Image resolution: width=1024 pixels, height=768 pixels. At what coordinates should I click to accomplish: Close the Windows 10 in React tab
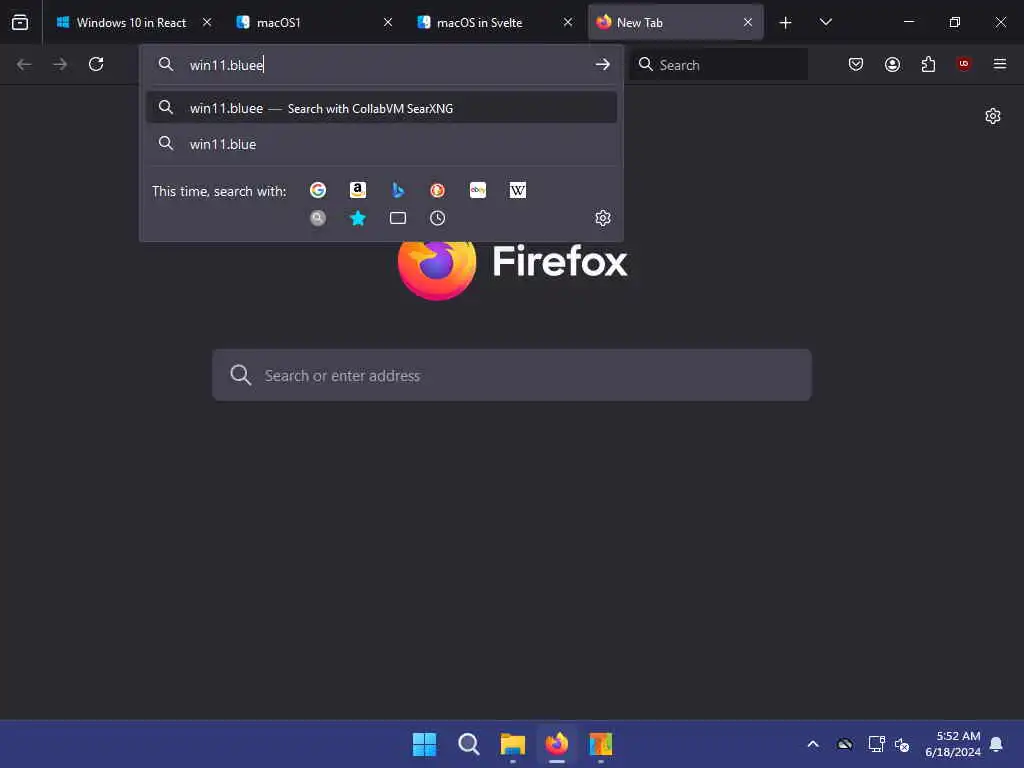[207, 22]
